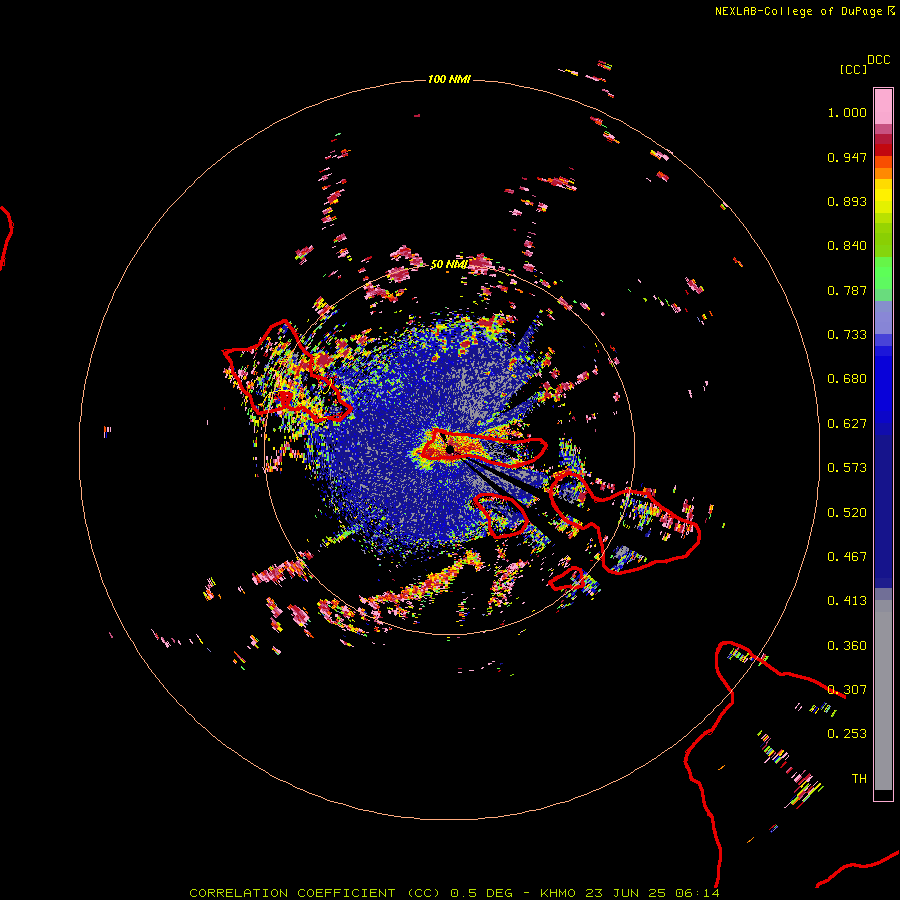This screenshot has height=900, width=900.
Task: Click the DCC label above the color bar
Action: (x=879, y=60)
